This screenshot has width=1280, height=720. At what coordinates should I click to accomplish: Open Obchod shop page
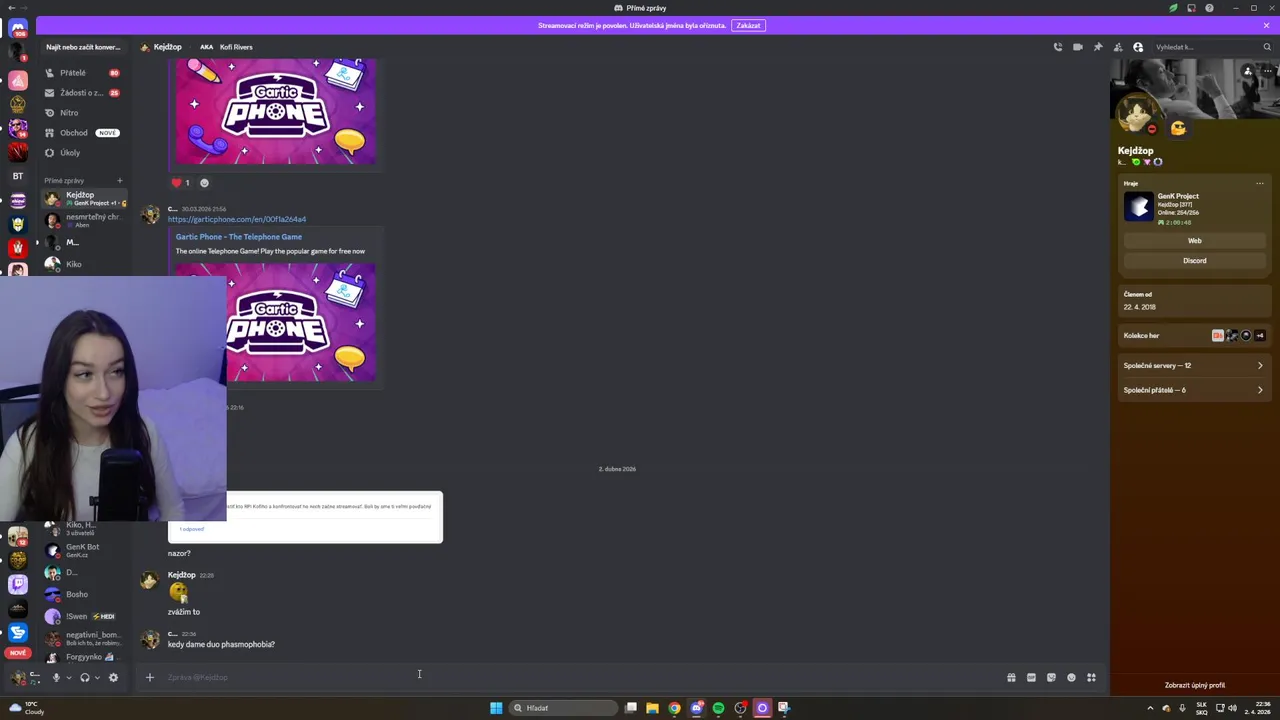(83, 133)
